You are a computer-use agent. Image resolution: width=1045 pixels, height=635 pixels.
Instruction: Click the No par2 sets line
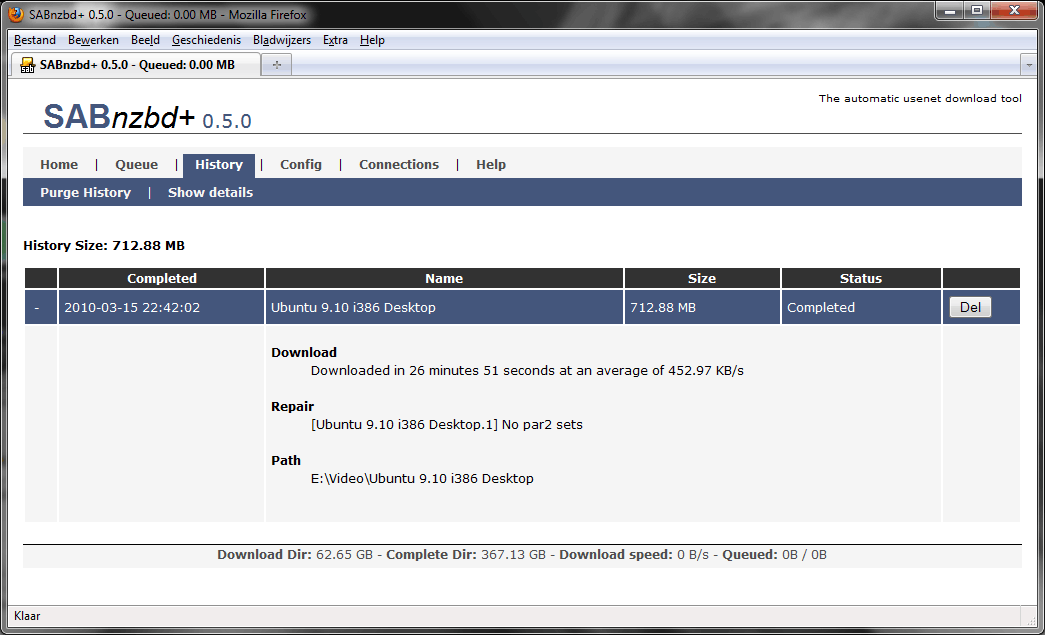[447, 424]
